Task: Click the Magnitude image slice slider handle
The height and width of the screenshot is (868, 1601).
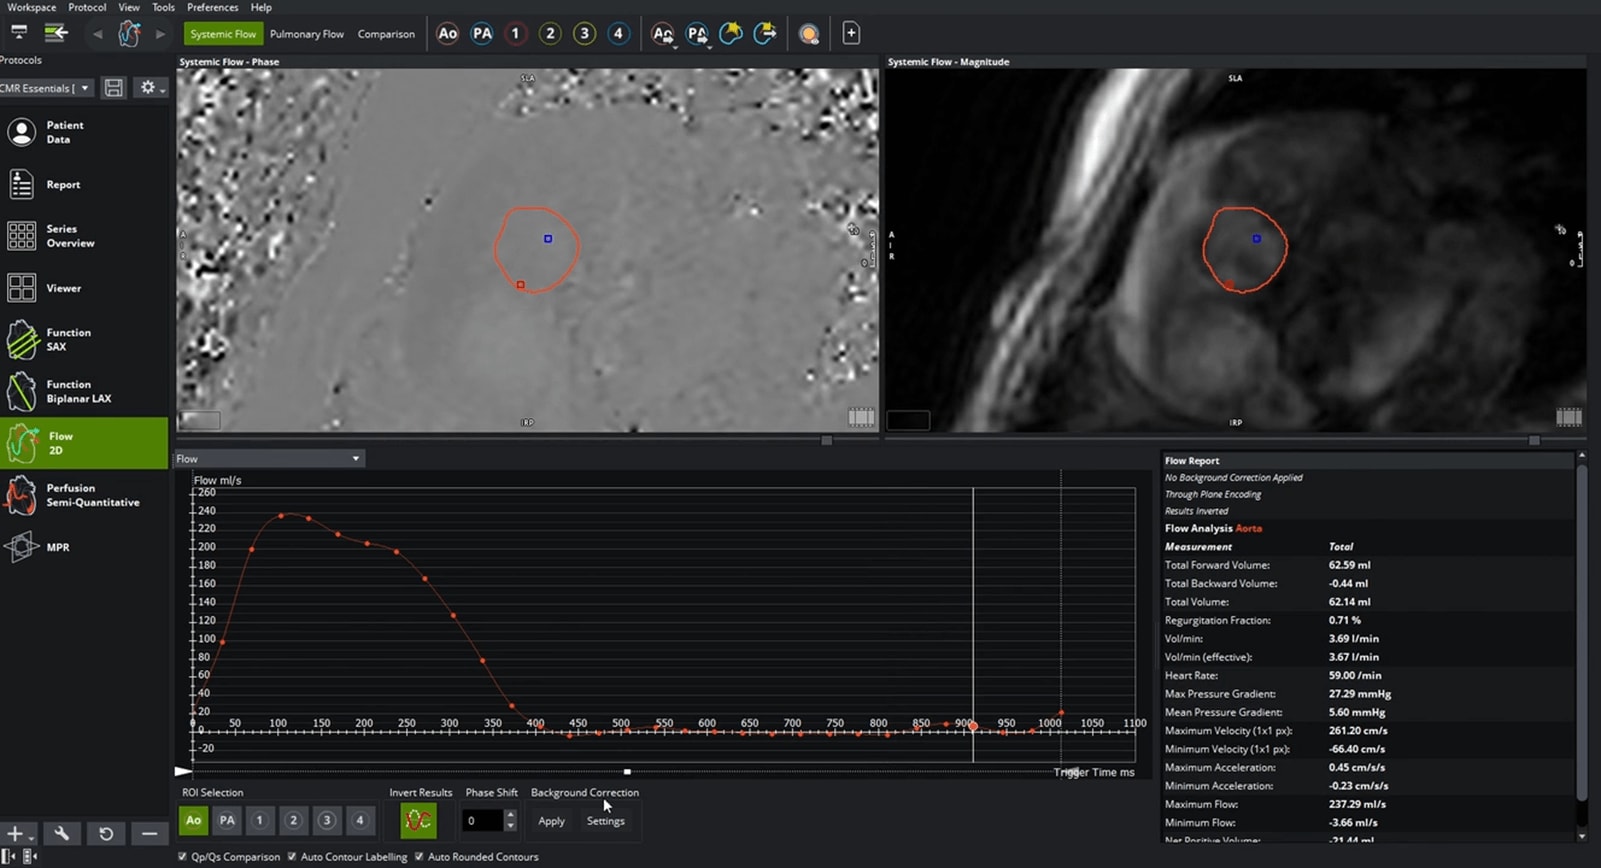Action: [1534, 440]
